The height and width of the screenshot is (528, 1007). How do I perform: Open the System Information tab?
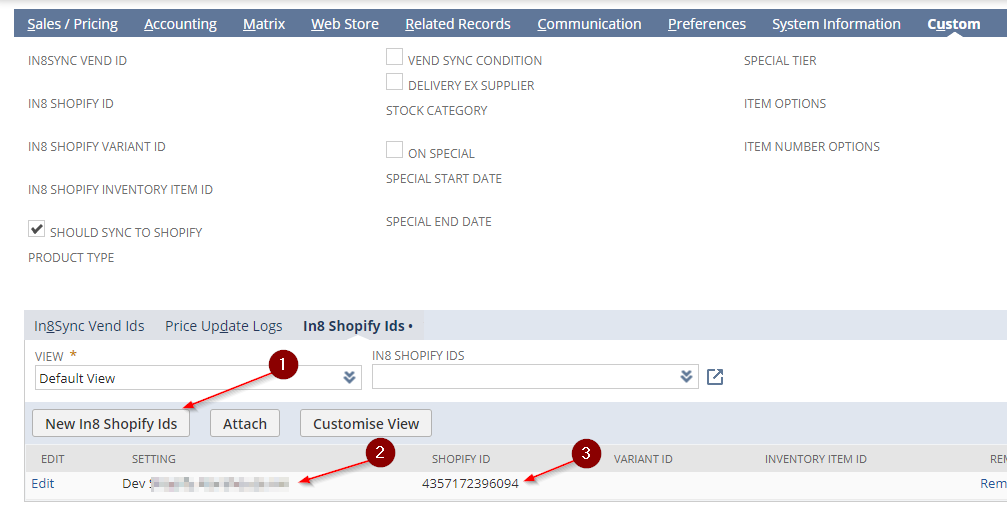pyautogui.click(x=836, y=24)
